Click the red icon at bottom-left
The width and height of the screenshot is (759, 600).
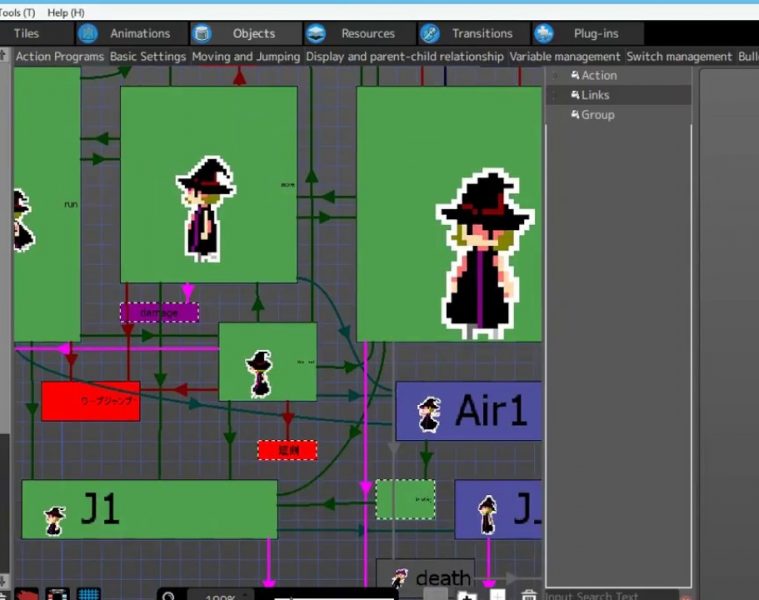(27, 594)
